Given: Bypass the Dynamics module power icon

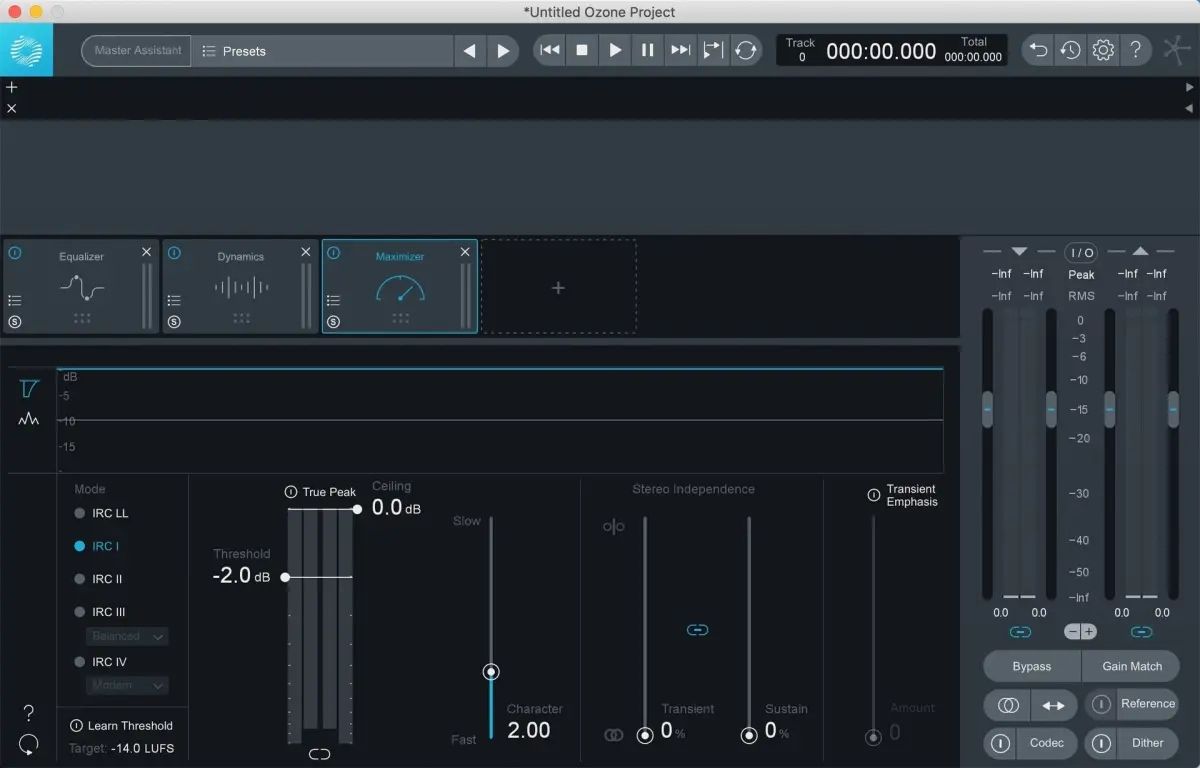Looking at the screenshot, I should [174, 253].
